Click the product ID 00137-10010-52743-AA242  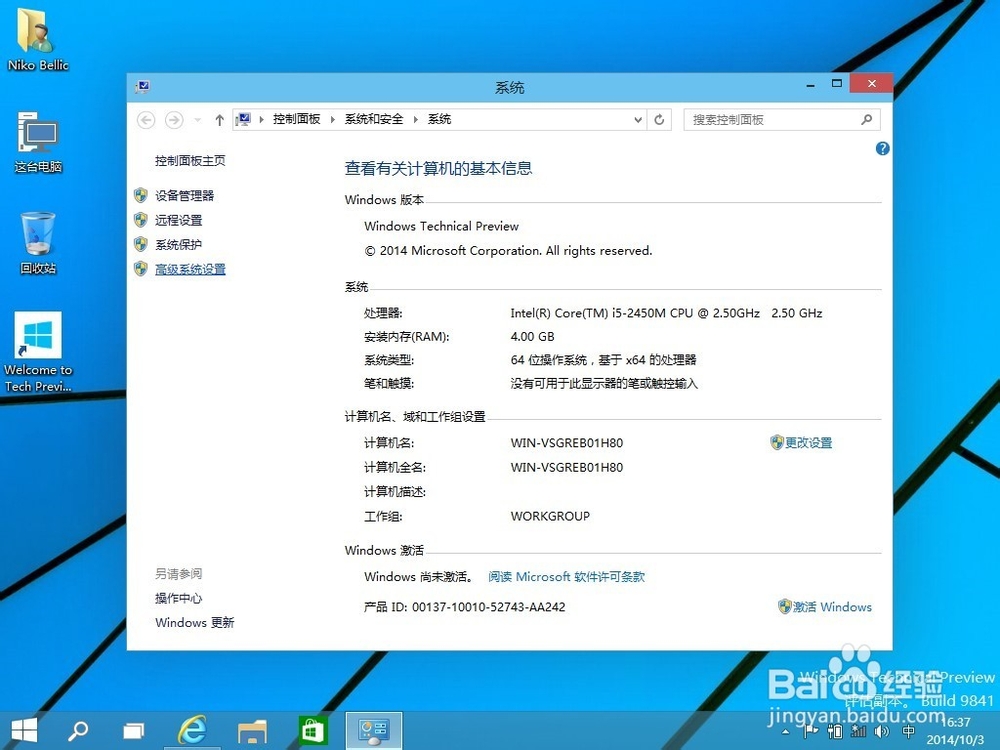pyautogui.click(x=489, y=607)
